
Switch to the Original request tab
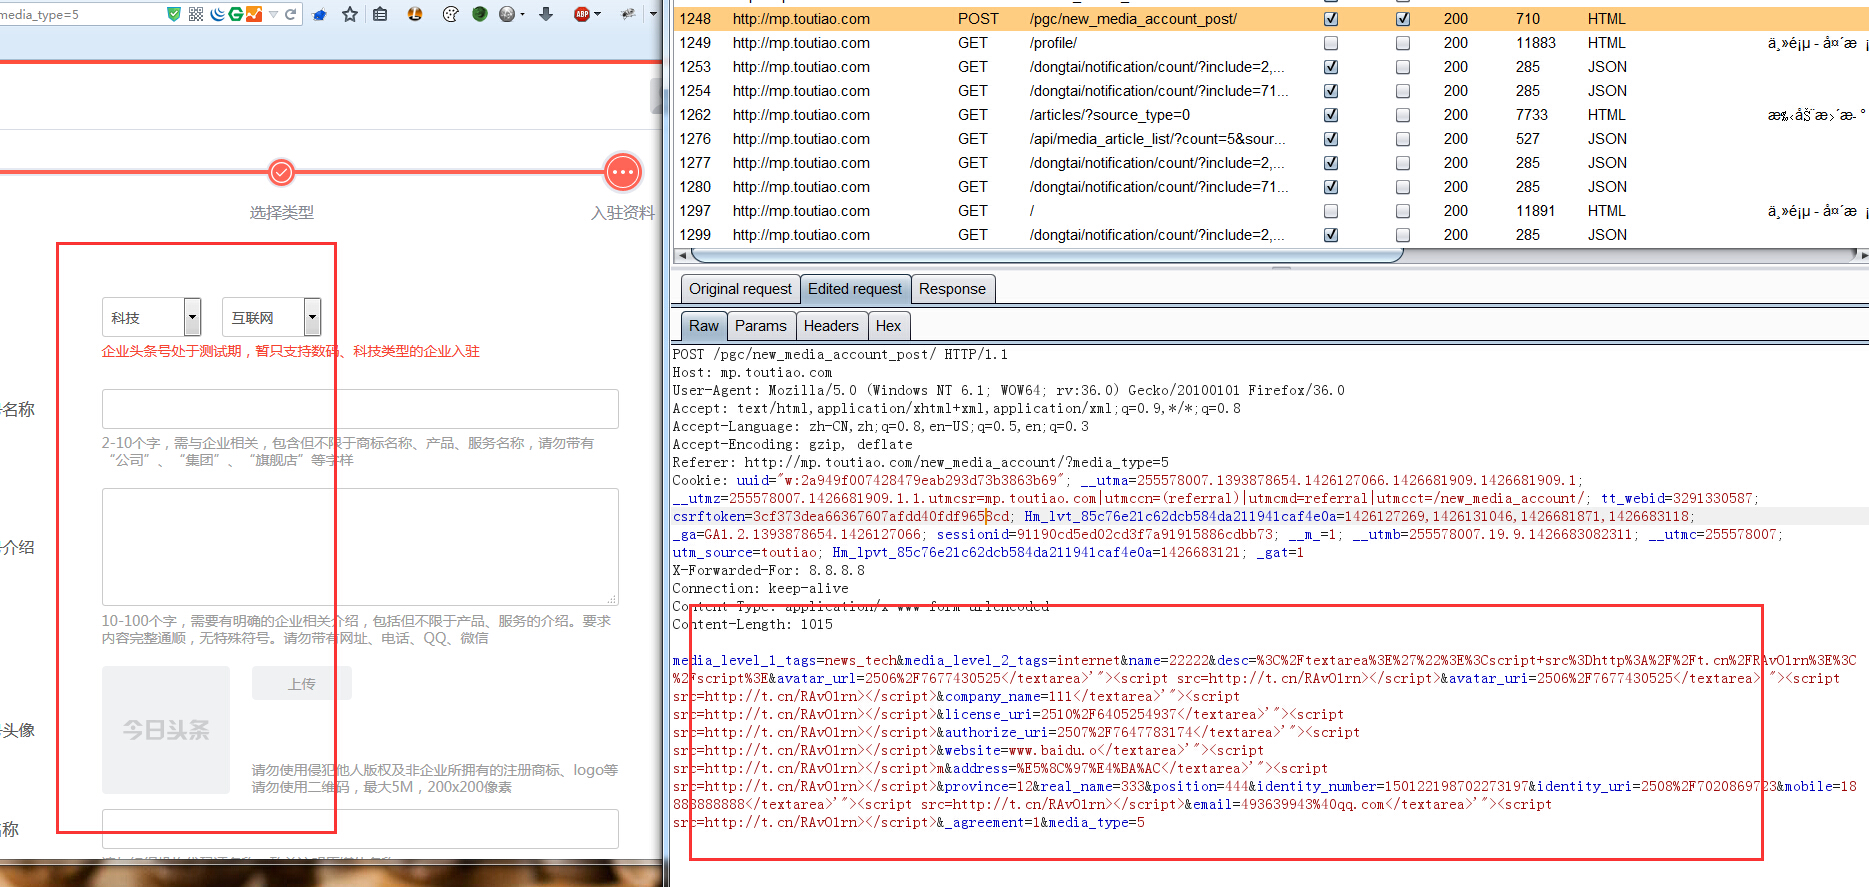(740, 289)
